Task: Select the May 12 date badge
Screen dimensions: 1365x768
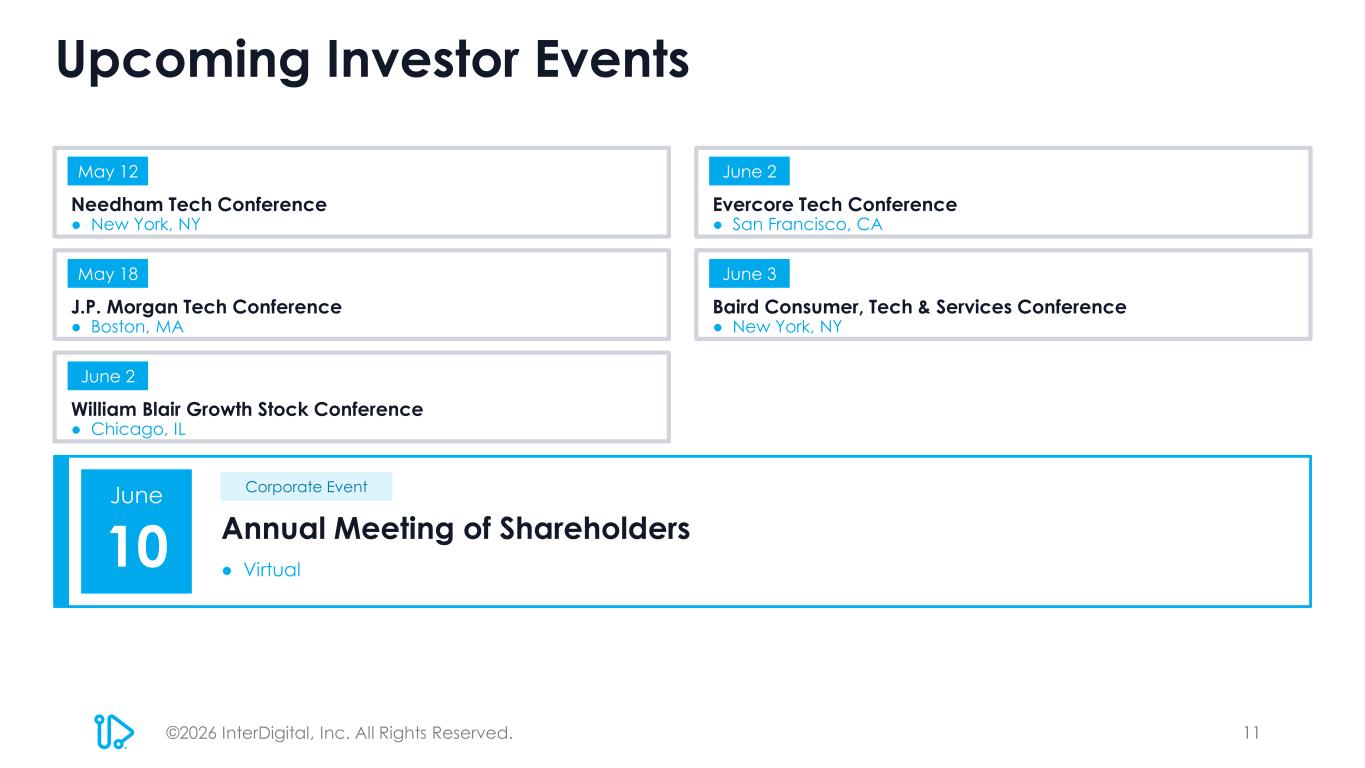Action: [x=108, y=172]
